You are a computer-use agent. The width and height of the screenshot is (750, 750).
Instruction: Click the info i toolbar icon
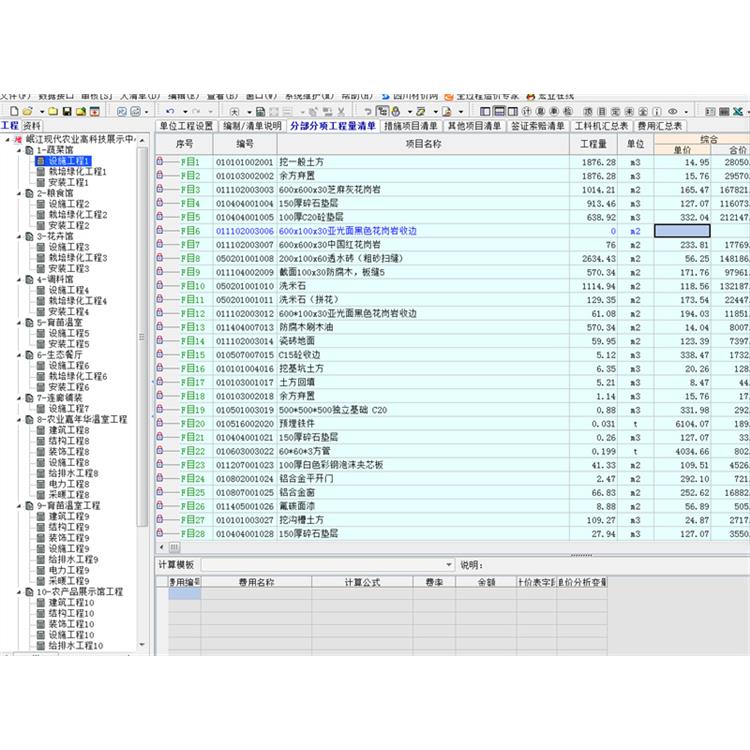pos(657,111)
